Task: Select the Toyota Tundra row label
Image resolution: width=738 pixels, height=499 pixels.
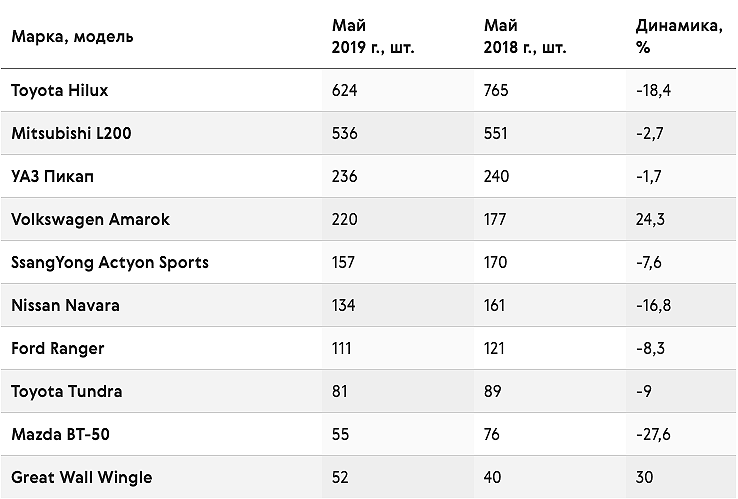Action: click(x=67, y=391)
